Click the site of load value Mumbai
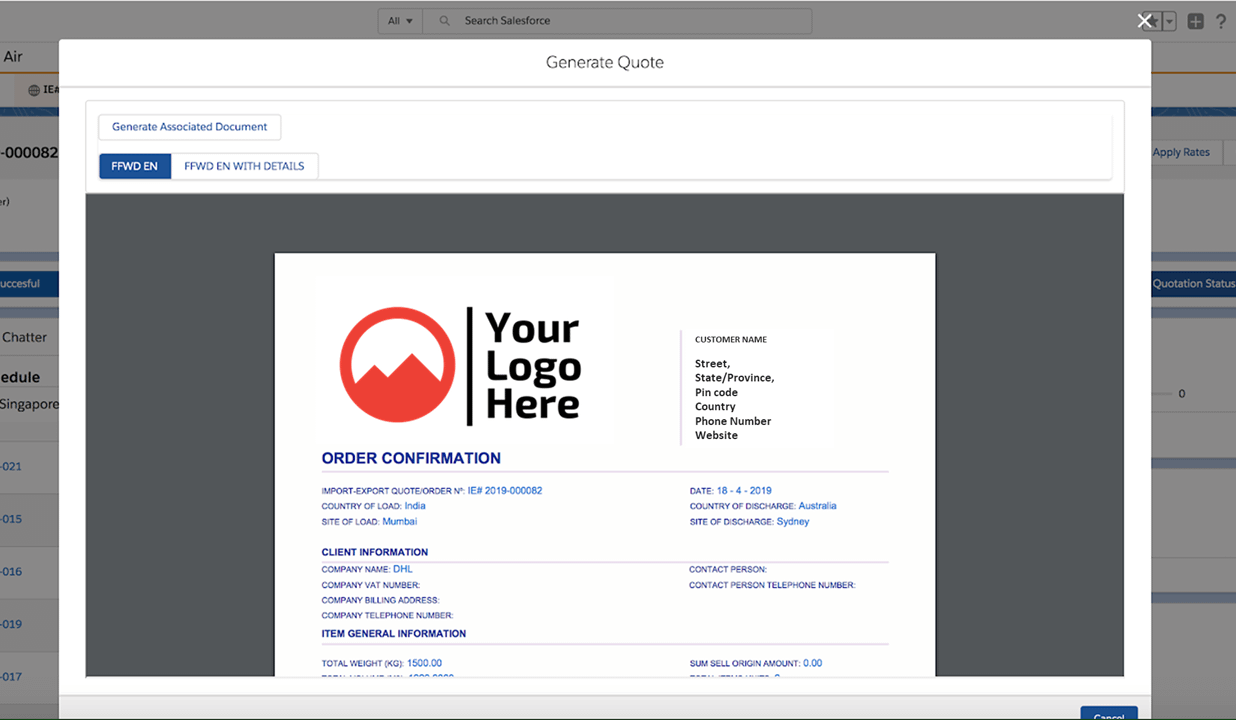The image size is (1236, 720). [400, 522]
